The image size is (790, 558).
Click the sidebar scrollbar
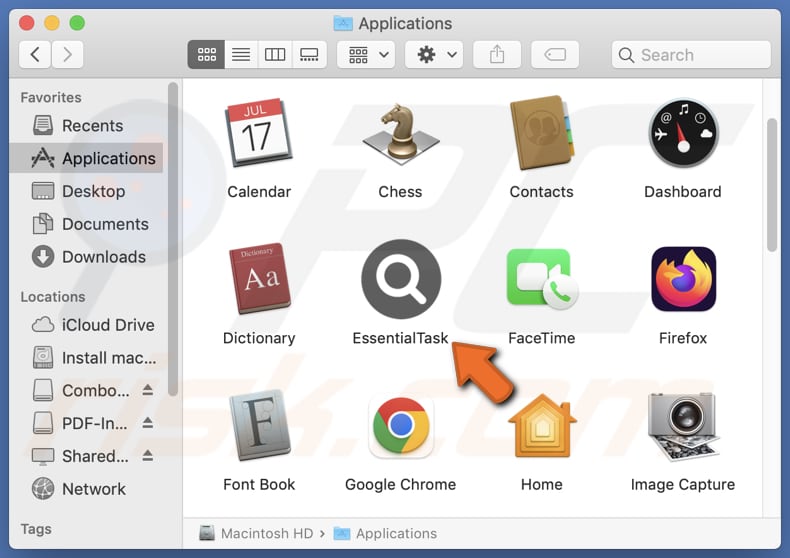(x=173, y=239)
